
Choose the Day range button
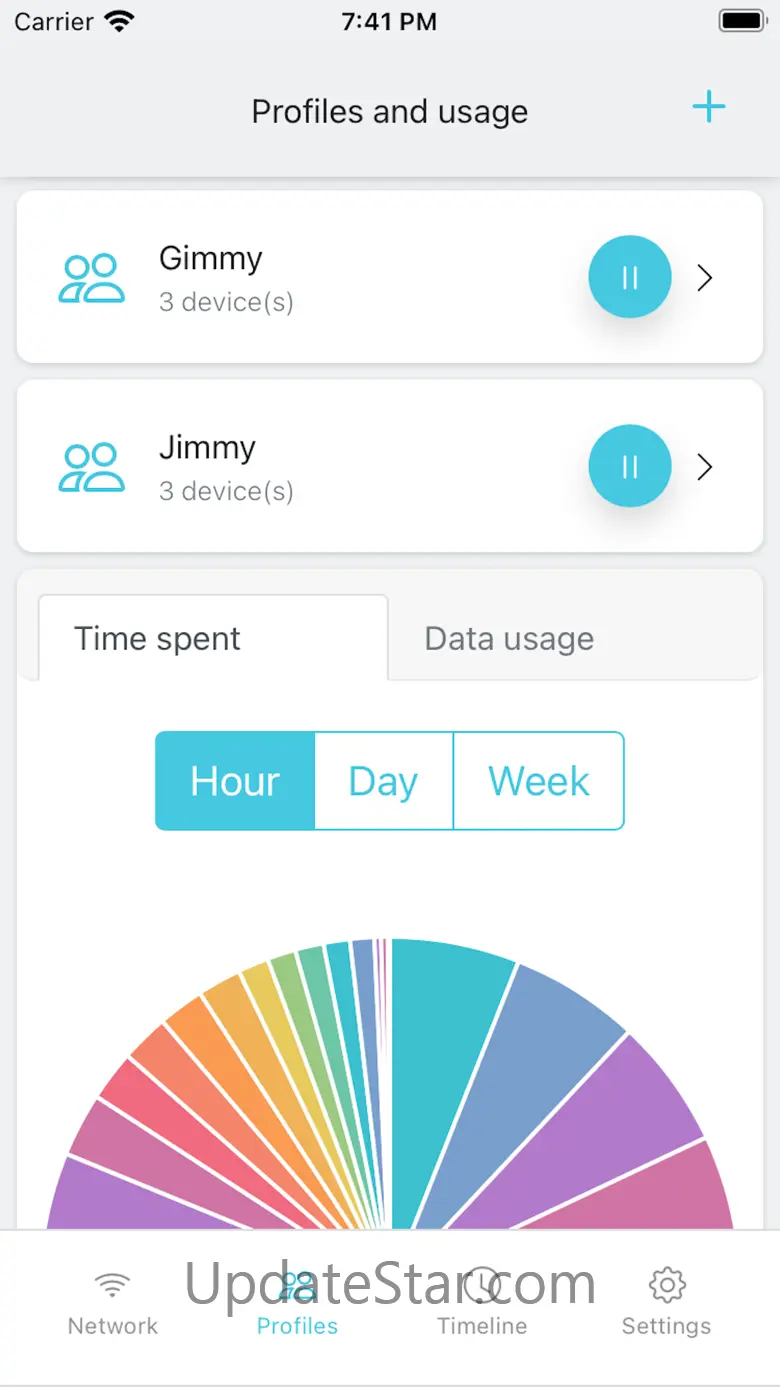click(x=384, y=781)
